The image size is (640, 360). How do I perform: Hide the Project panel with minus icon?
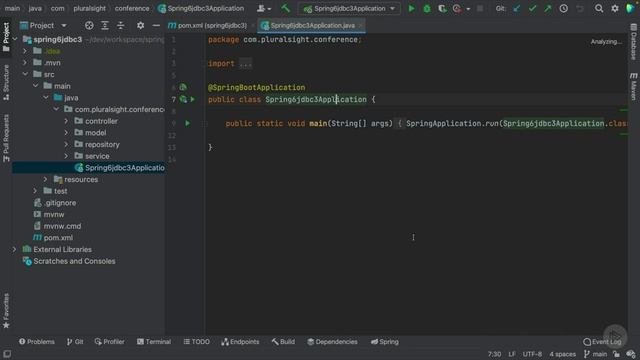pos(156,25)
